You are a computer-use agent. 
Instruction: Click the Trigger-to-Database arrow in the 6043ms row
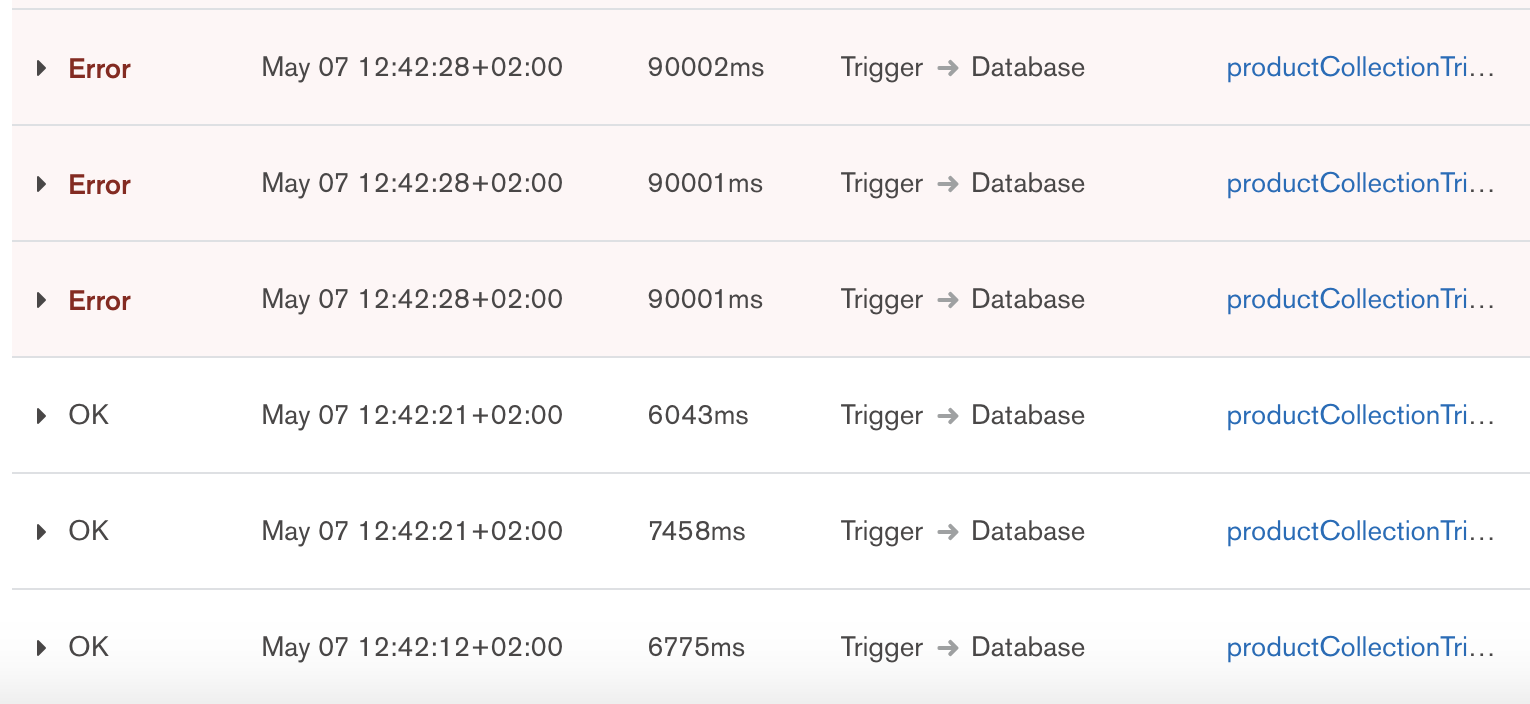[x=947, y=417]
